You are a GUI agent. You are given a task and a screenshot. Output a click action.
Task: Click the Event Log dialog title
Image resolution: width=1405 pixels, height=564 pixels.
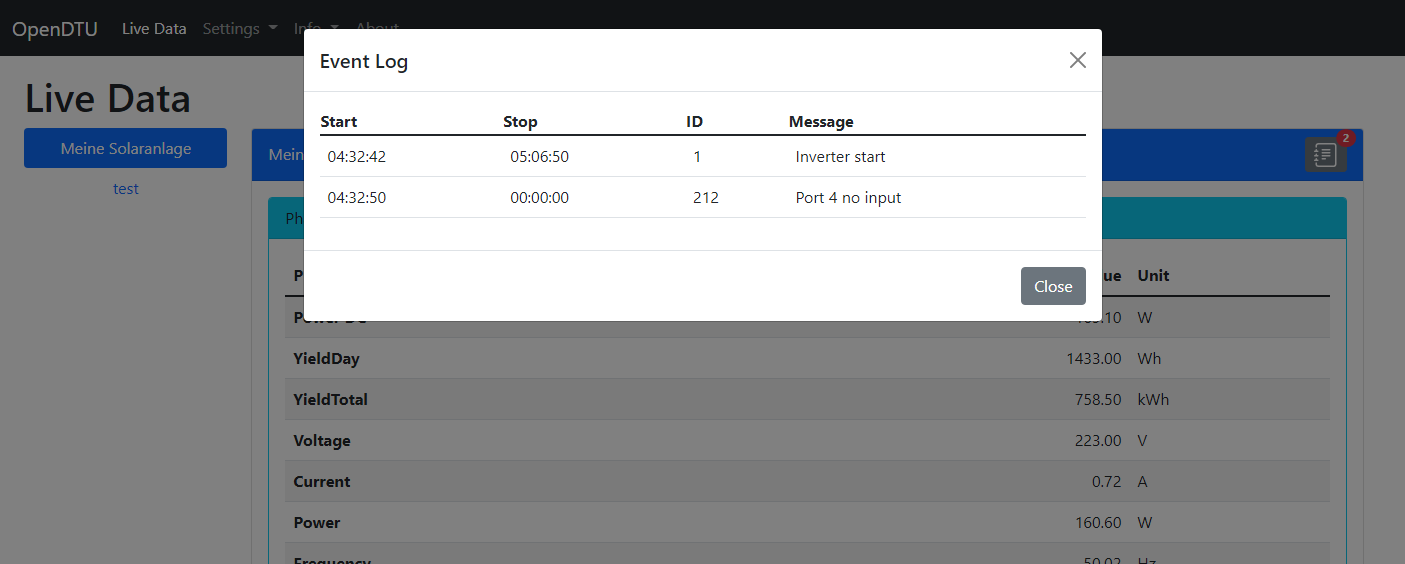[x=364, y=61]
